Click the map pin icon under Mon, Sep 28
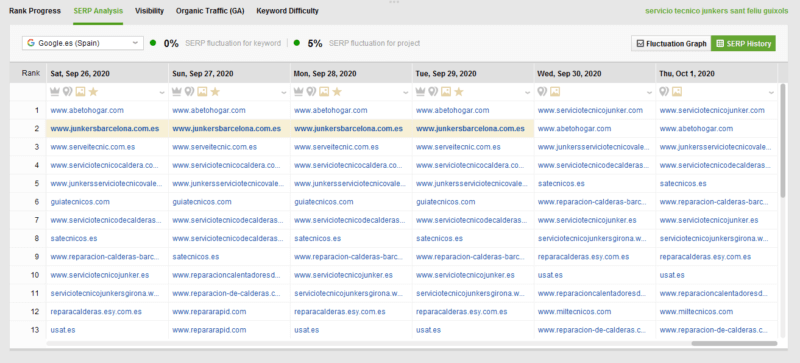This screenshot has height=363, width=800. click(x=311, y=92)
